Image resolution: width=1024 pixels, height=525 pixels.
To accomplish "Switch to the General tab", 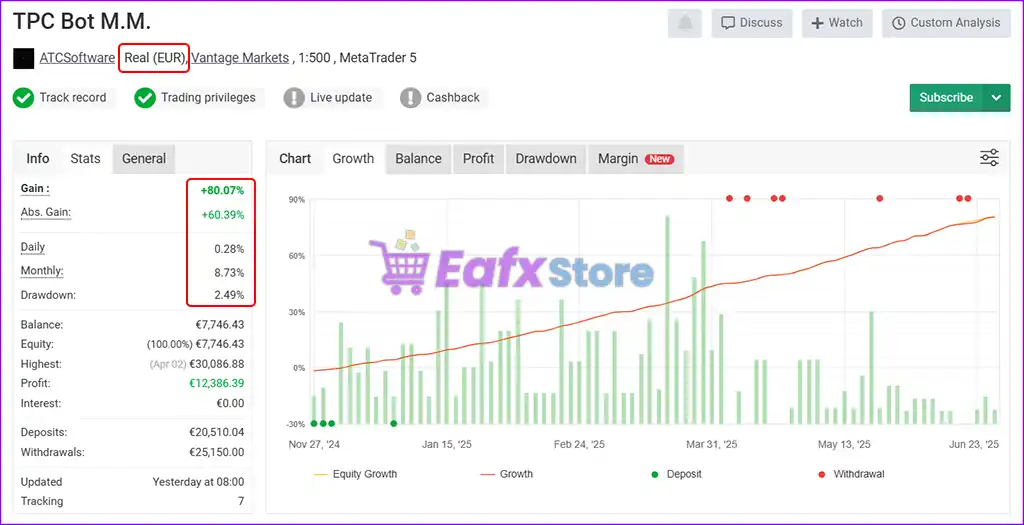I will click(x=144, y=159).
